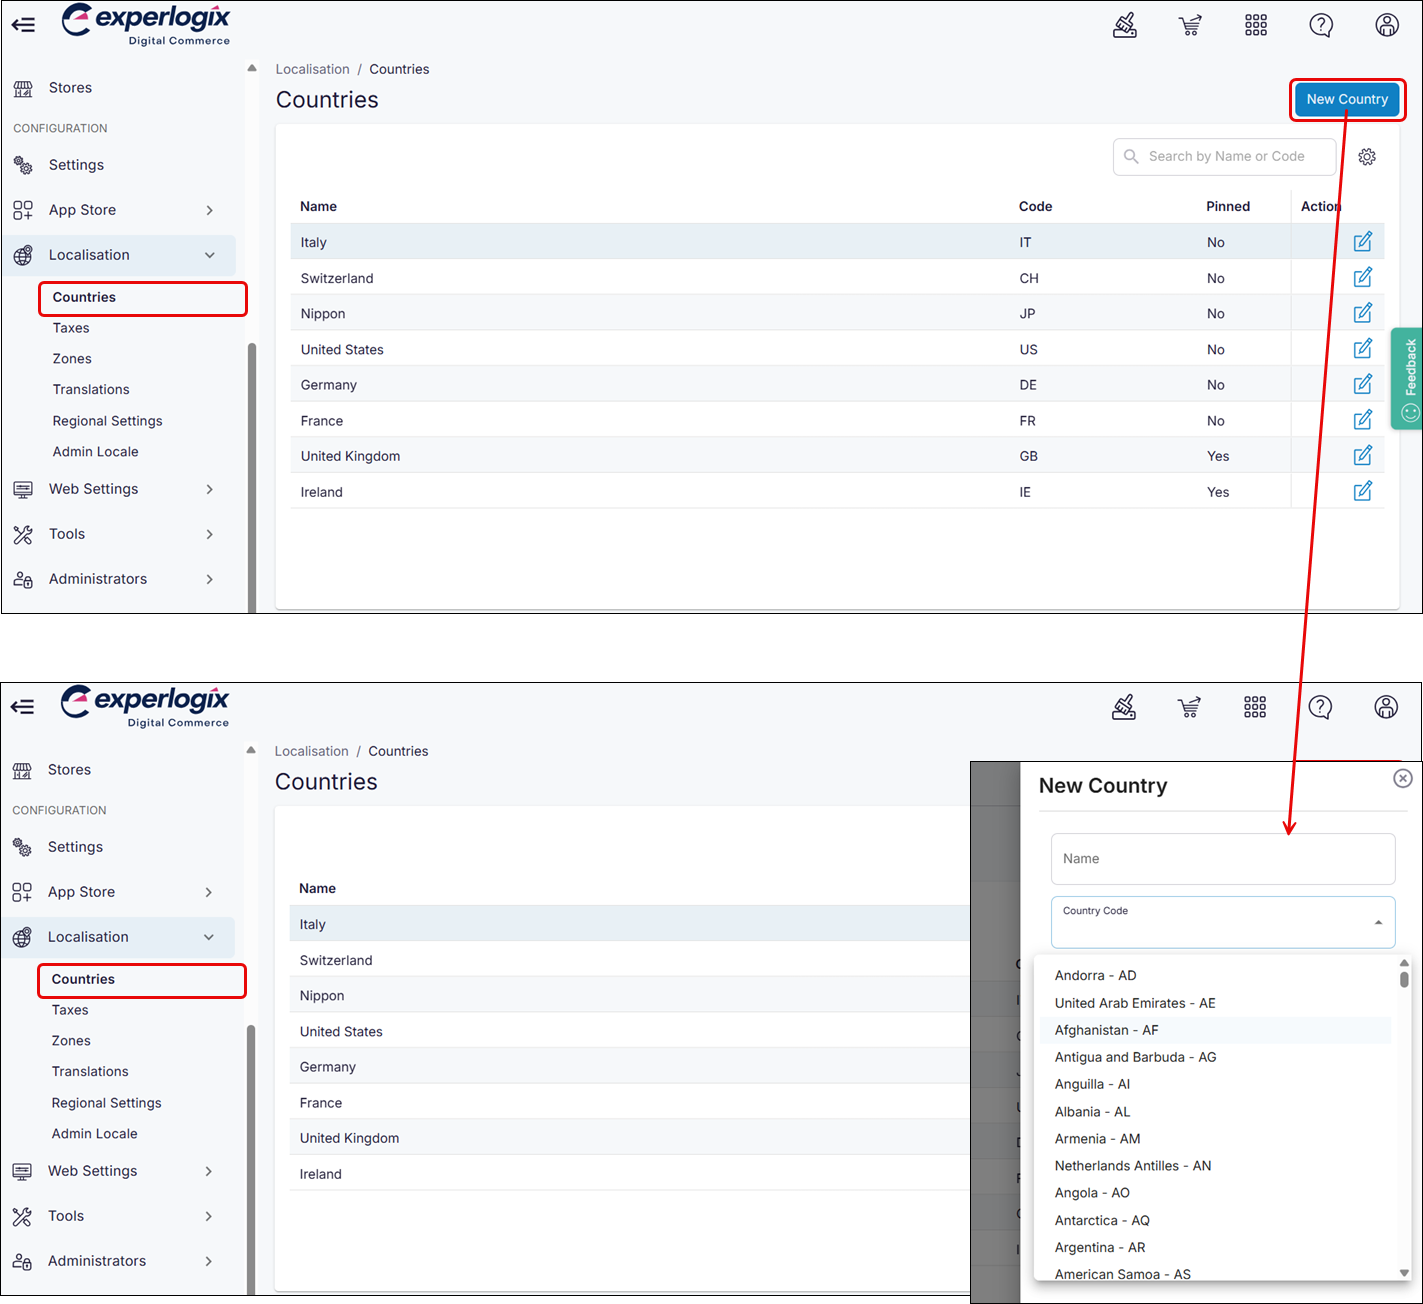Click the New Country button
Image resolution: width=1423 pixels, height=1304 pixels.
(1346, 99)
